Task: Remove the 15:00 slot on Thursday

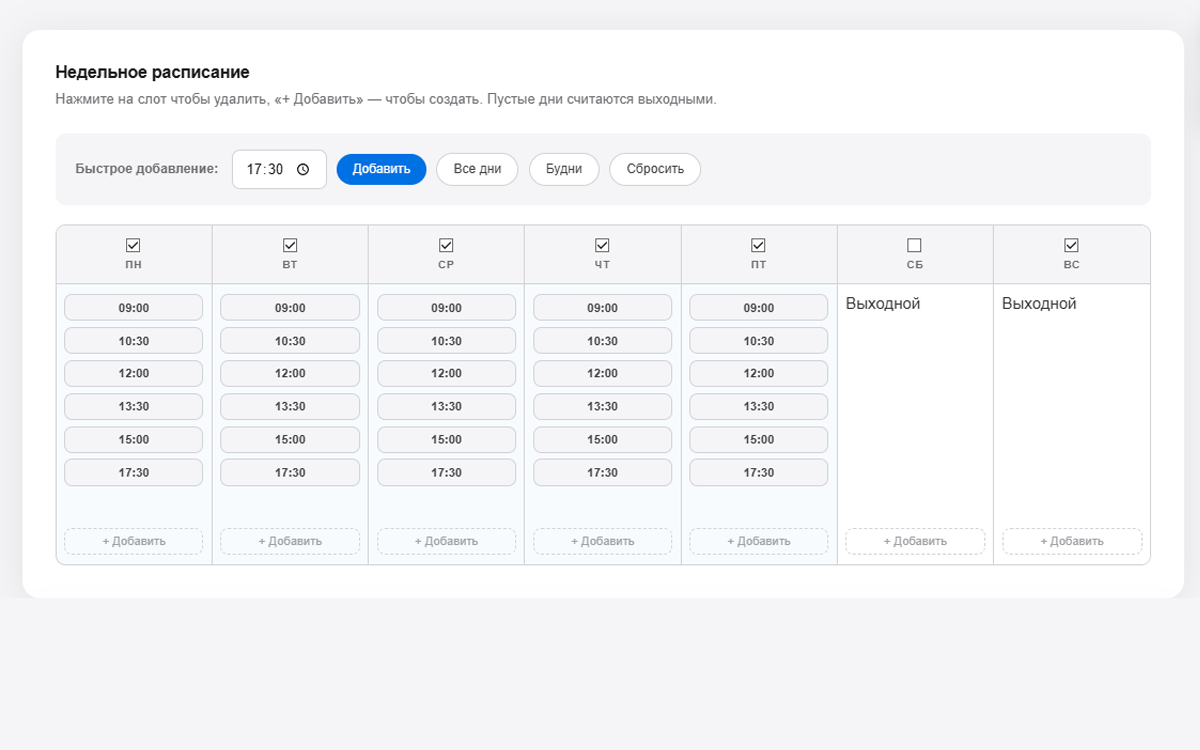Action: [602, 439]
